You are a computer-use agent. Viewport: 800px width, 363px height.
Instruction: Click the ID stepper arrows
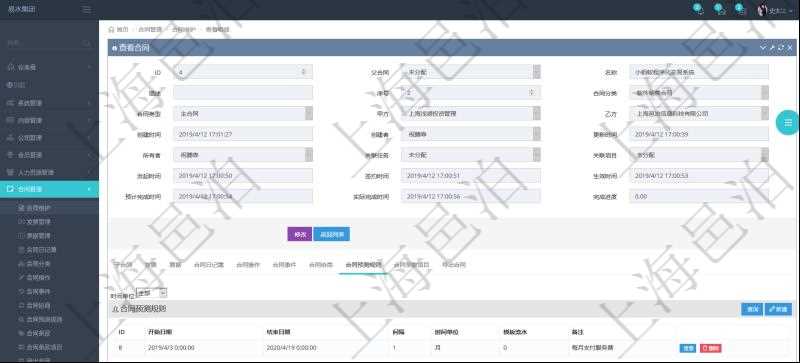pyautogui.click(x=304, y=72)
